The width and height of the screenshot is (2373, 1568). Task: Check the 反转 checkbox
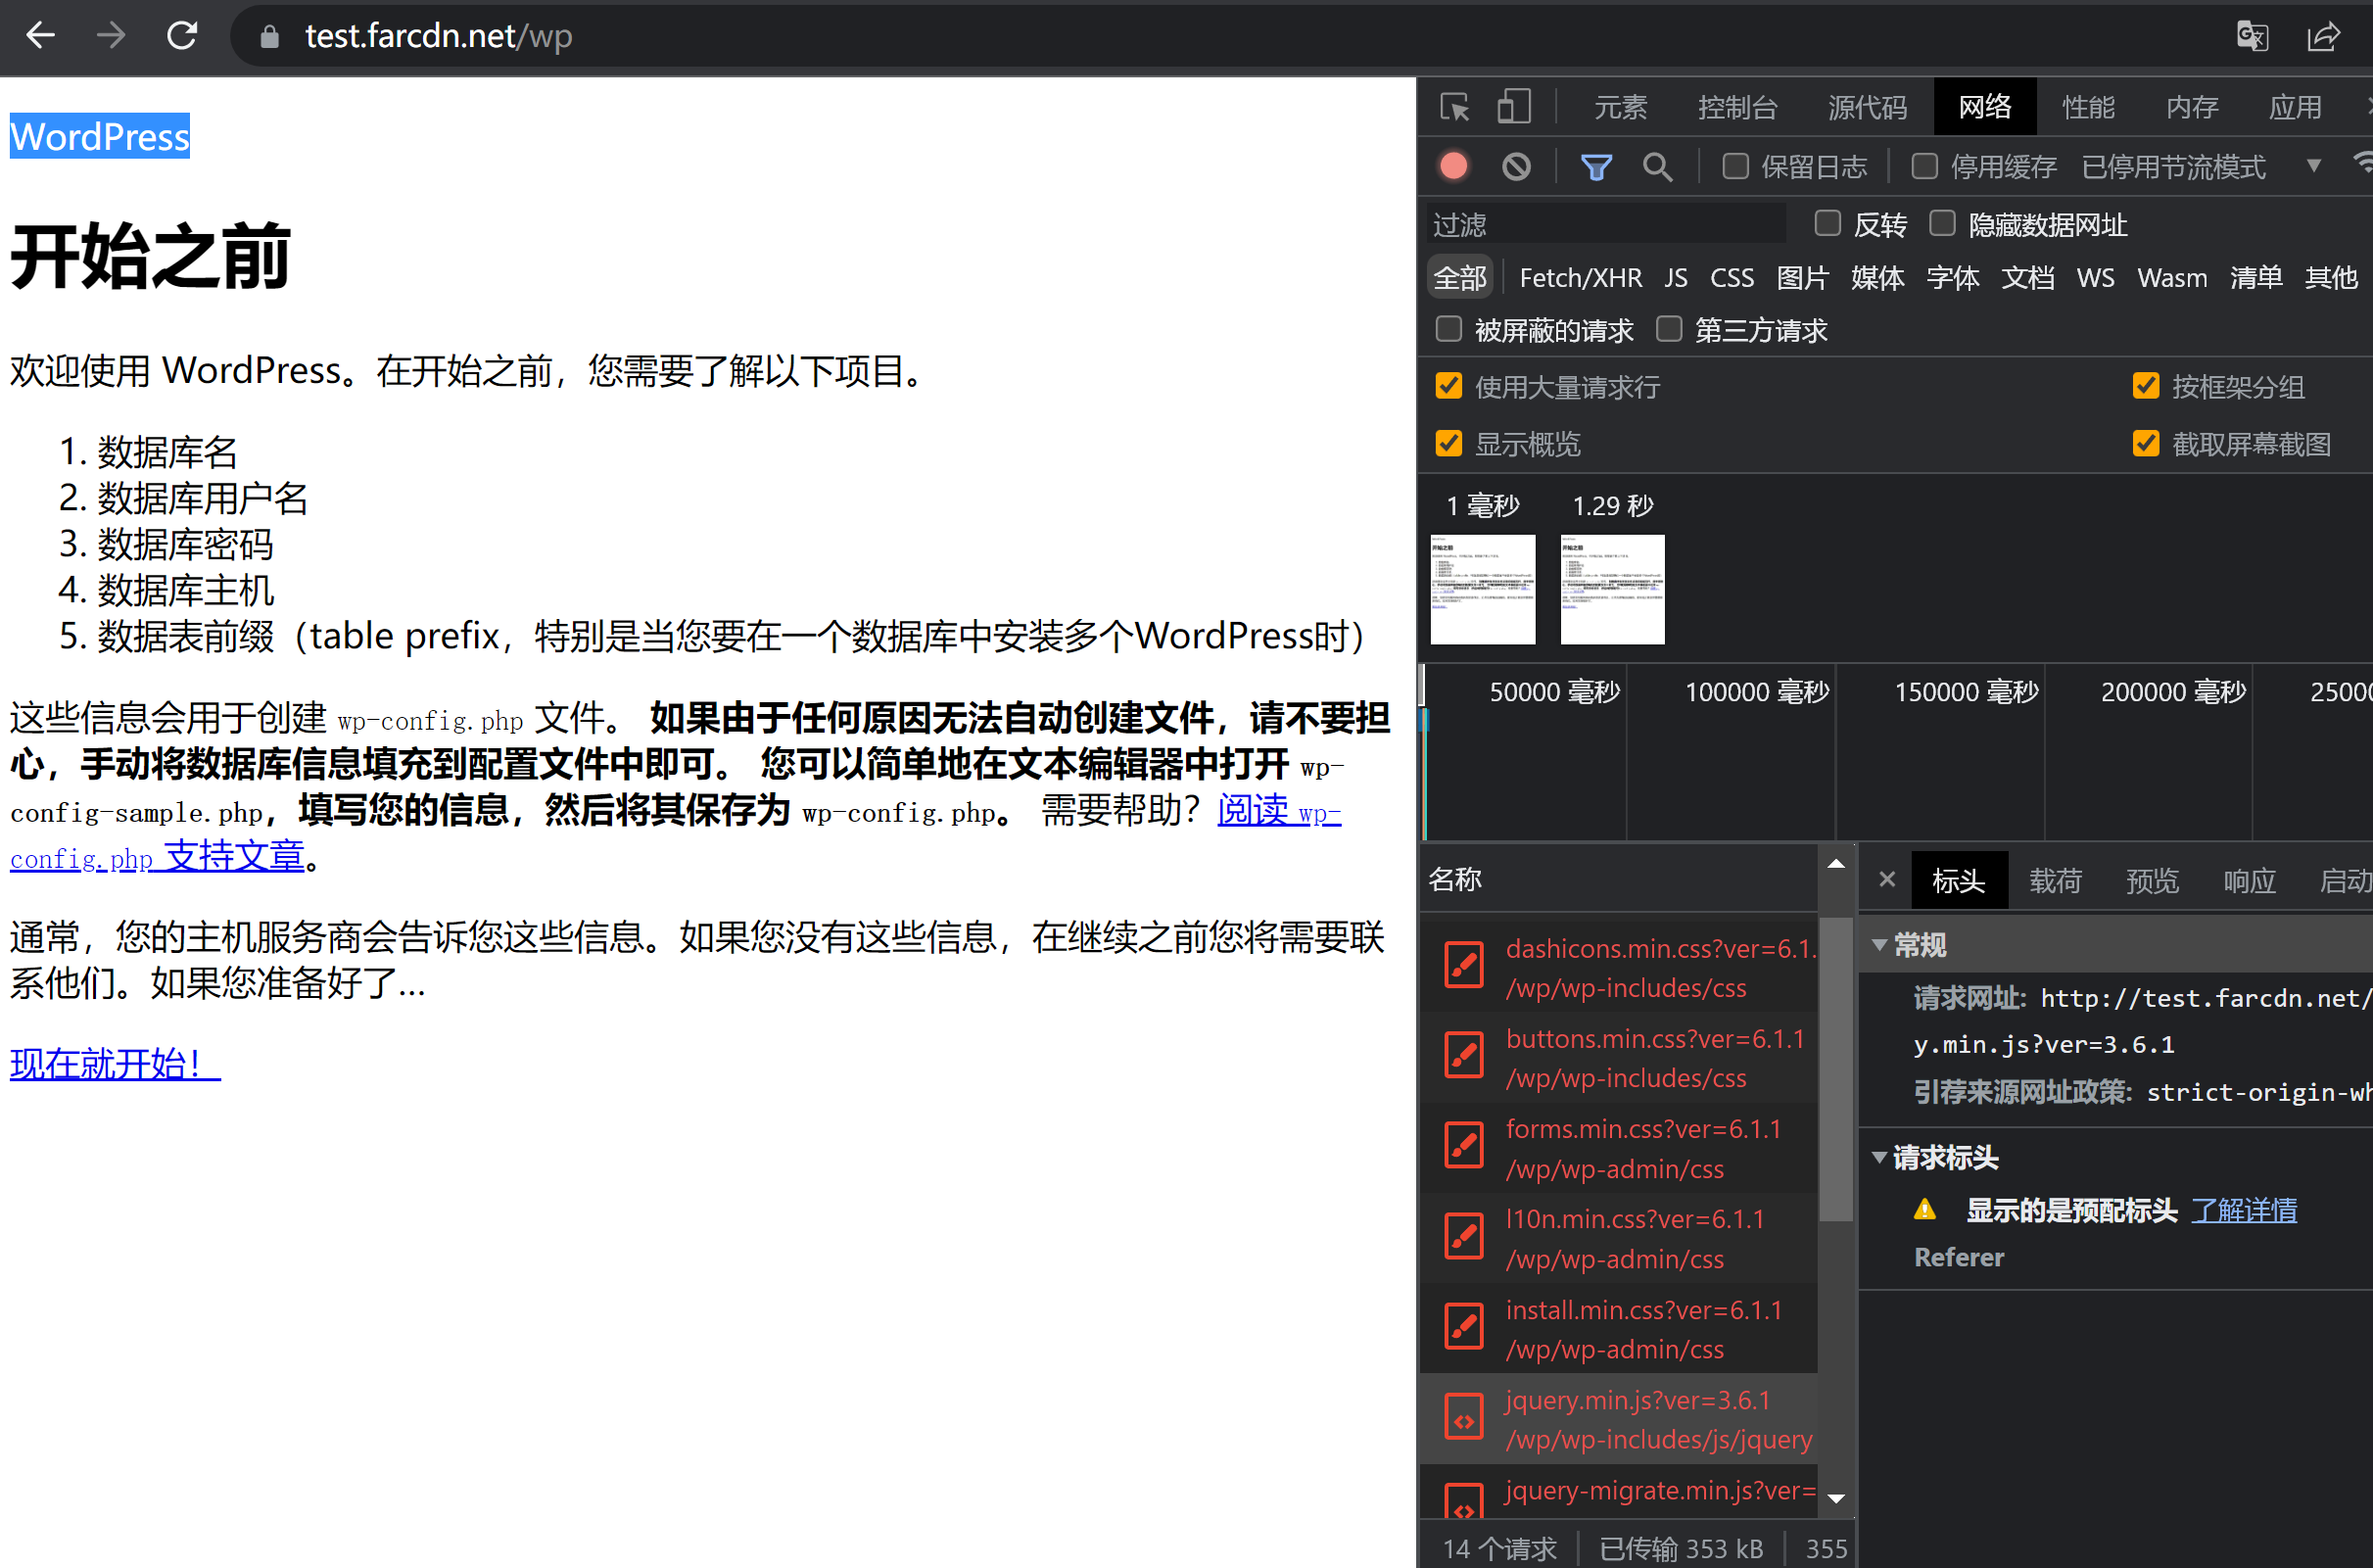(x=1827, y=224)
